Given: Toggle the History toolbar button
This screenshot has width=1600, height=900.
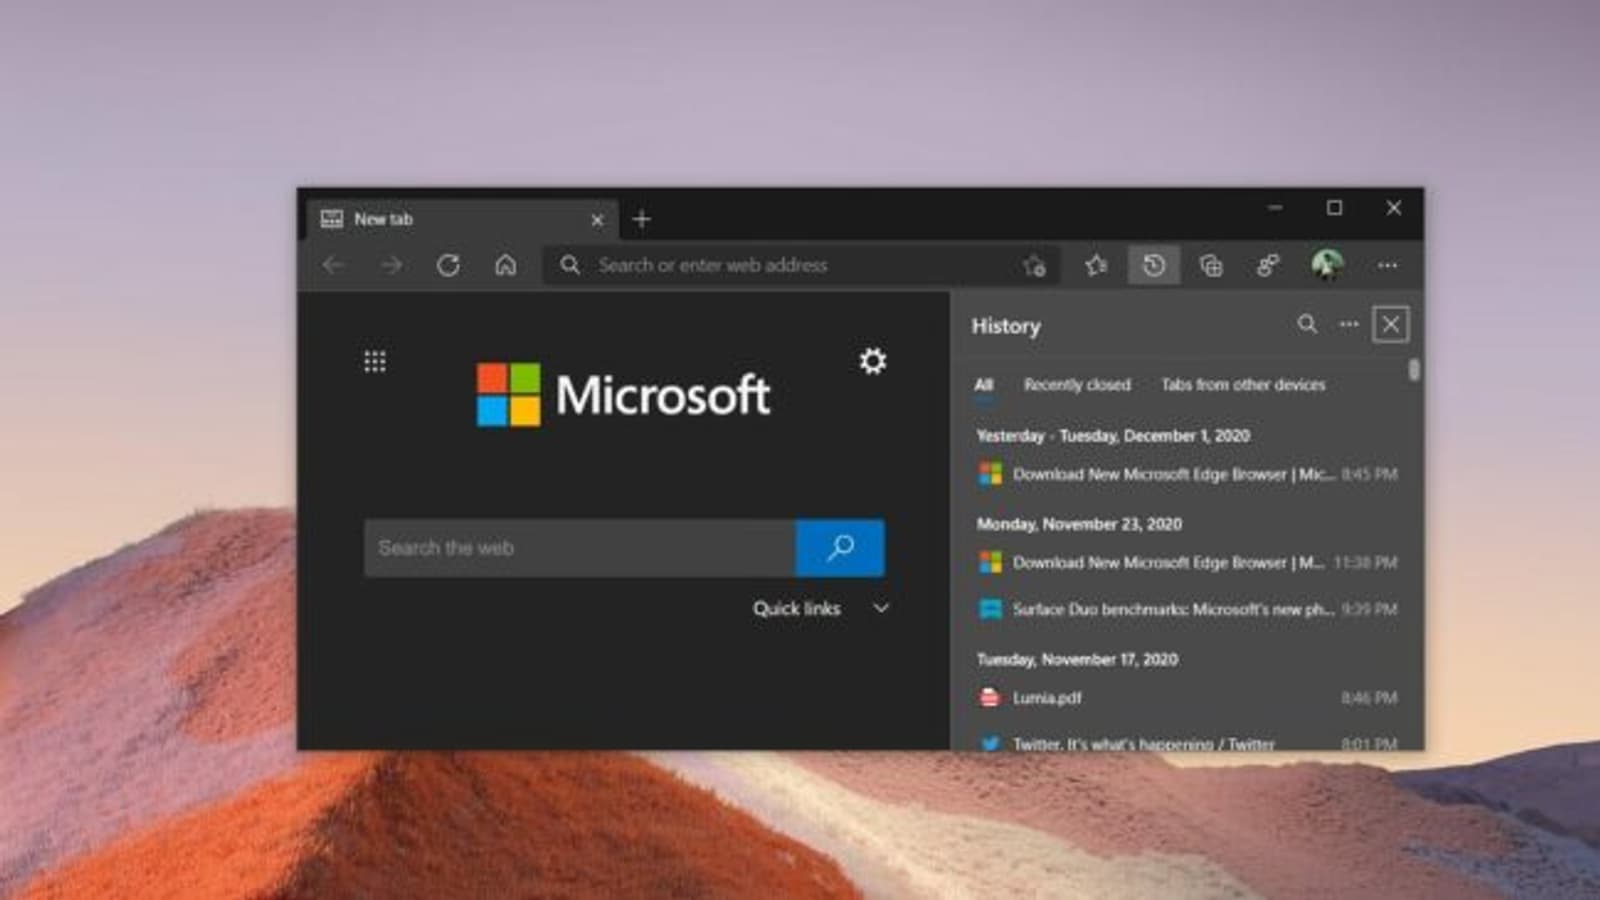Looking at the screenshot, I should [1154, 265].
